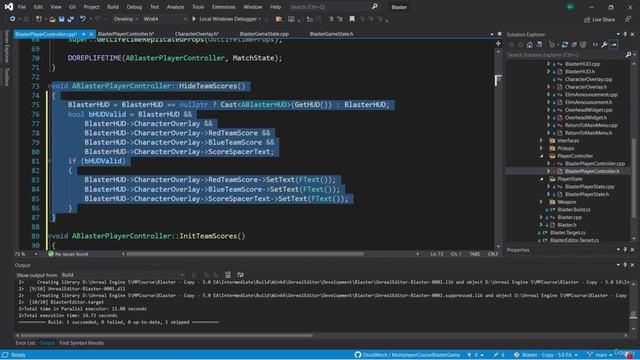Click the Collapse All icon in Solution Explorer
Screen dimensions: 640x360
pyautogui.click(x=574, y=44)
